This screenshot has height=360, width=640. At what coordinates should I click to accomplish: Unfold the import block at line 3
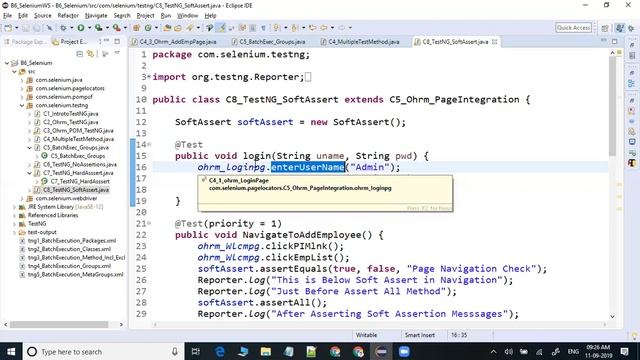(x=149, y=76)
